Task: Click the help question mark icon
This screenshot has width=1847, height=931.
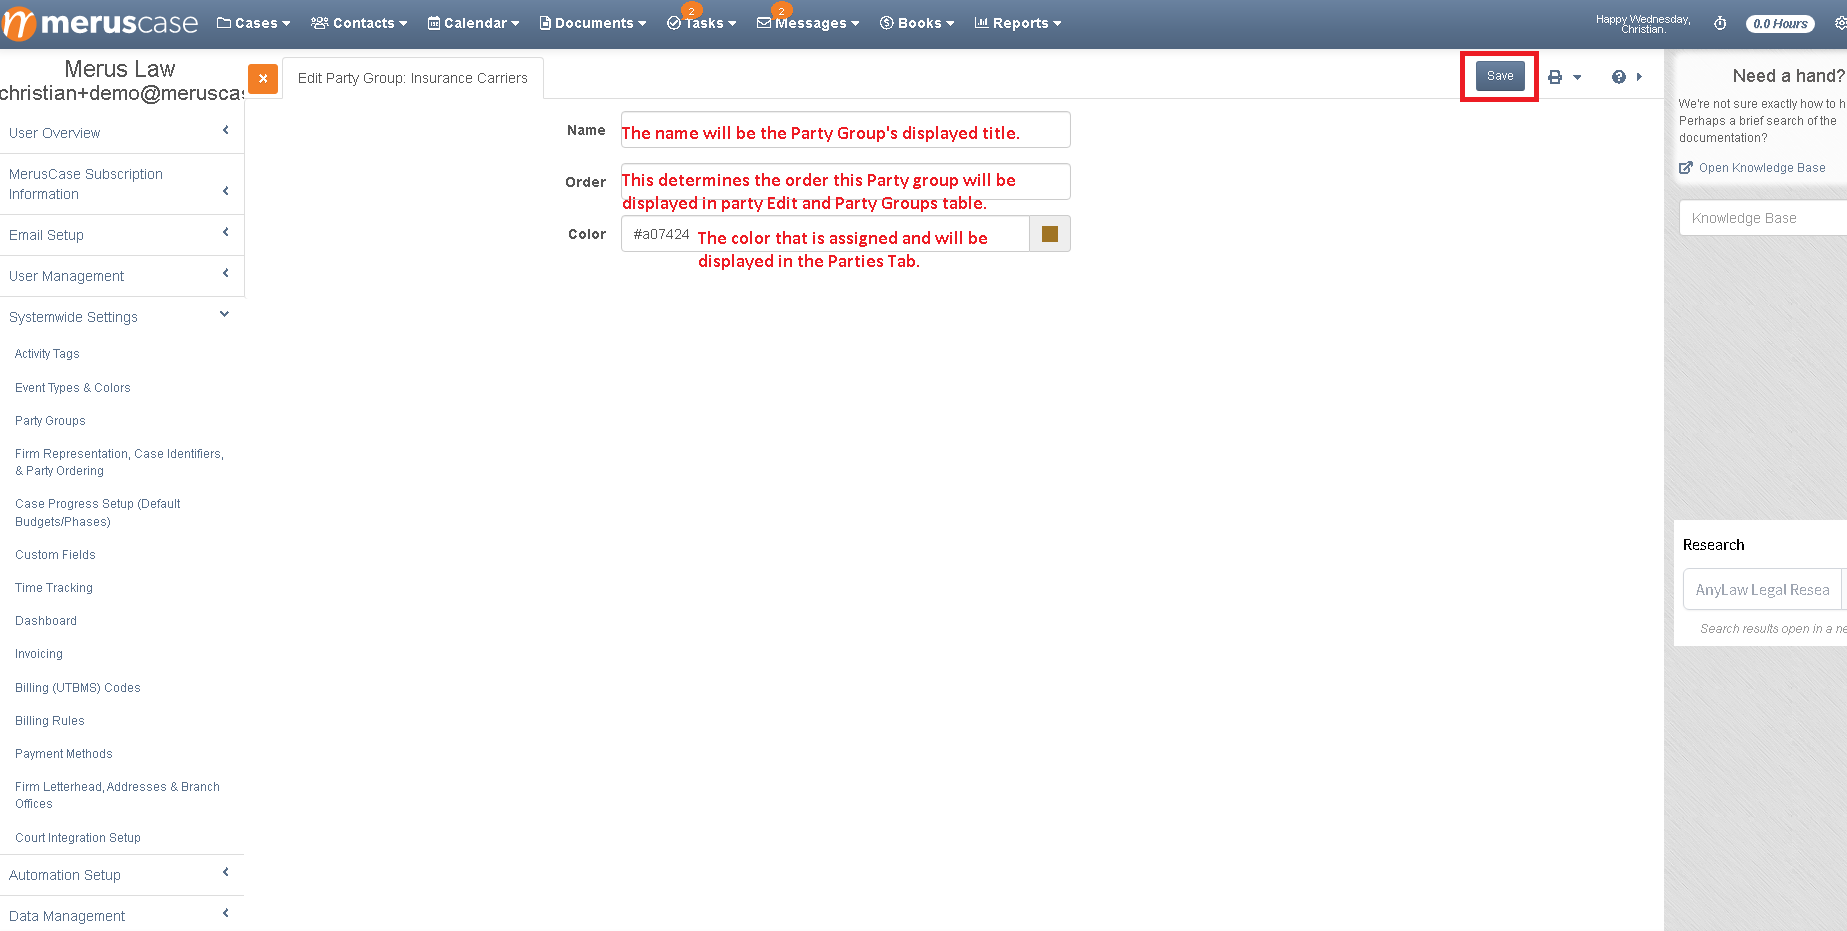Action: [1619, 77]
